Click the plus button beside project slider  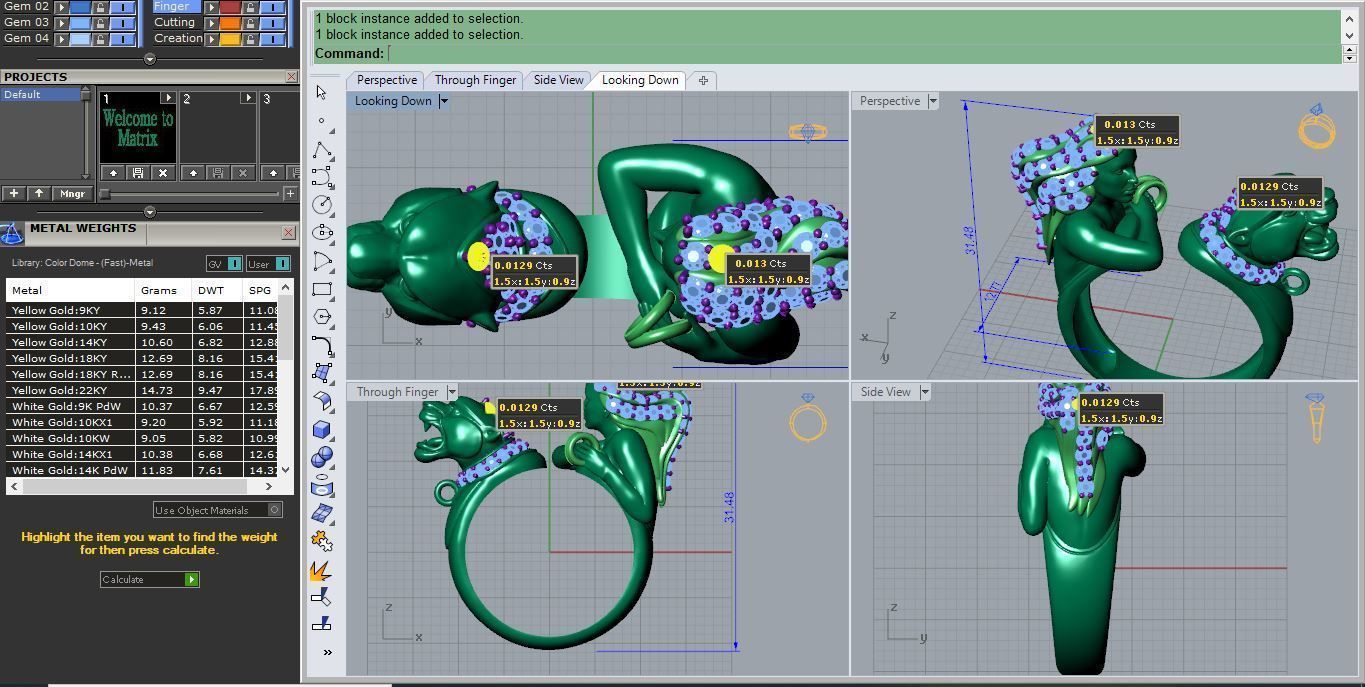(290, 194)
